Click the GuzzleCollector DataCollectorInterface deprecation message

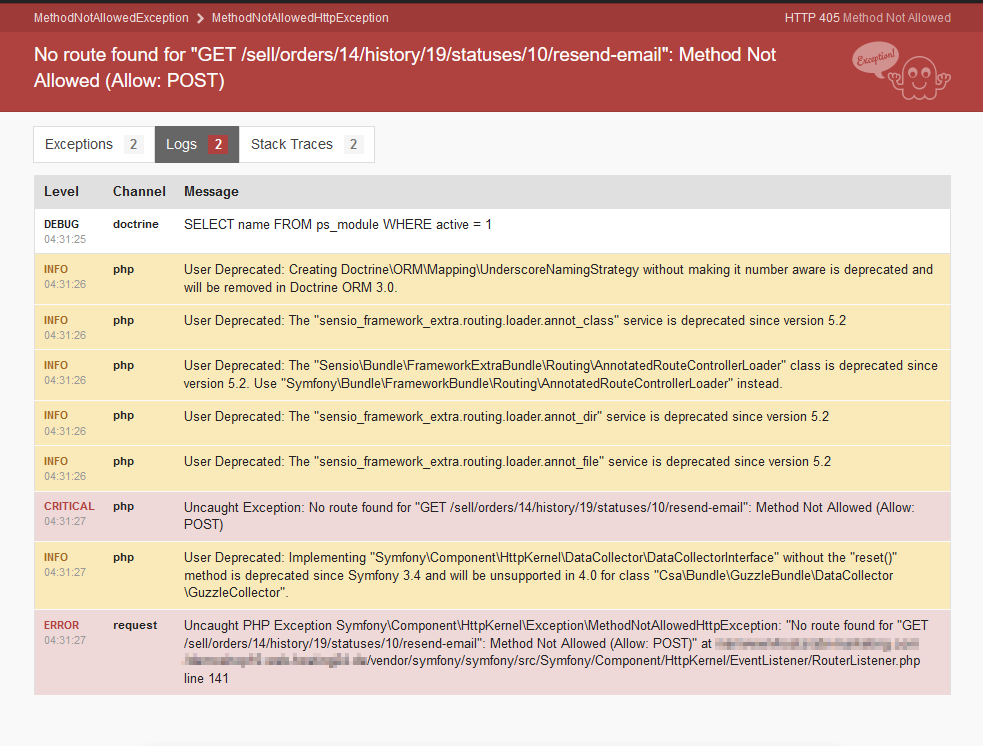click(540, 575)
